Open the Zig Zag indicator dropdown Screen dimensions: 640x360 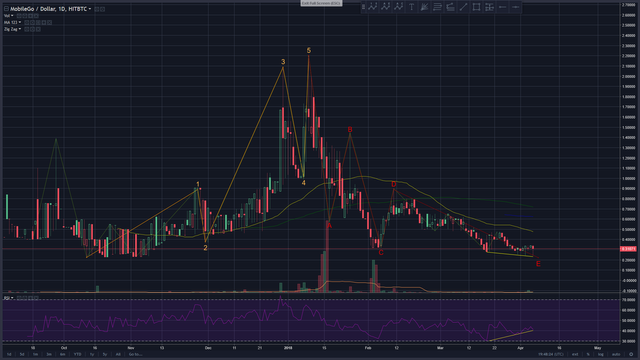[x=20, y=29]
